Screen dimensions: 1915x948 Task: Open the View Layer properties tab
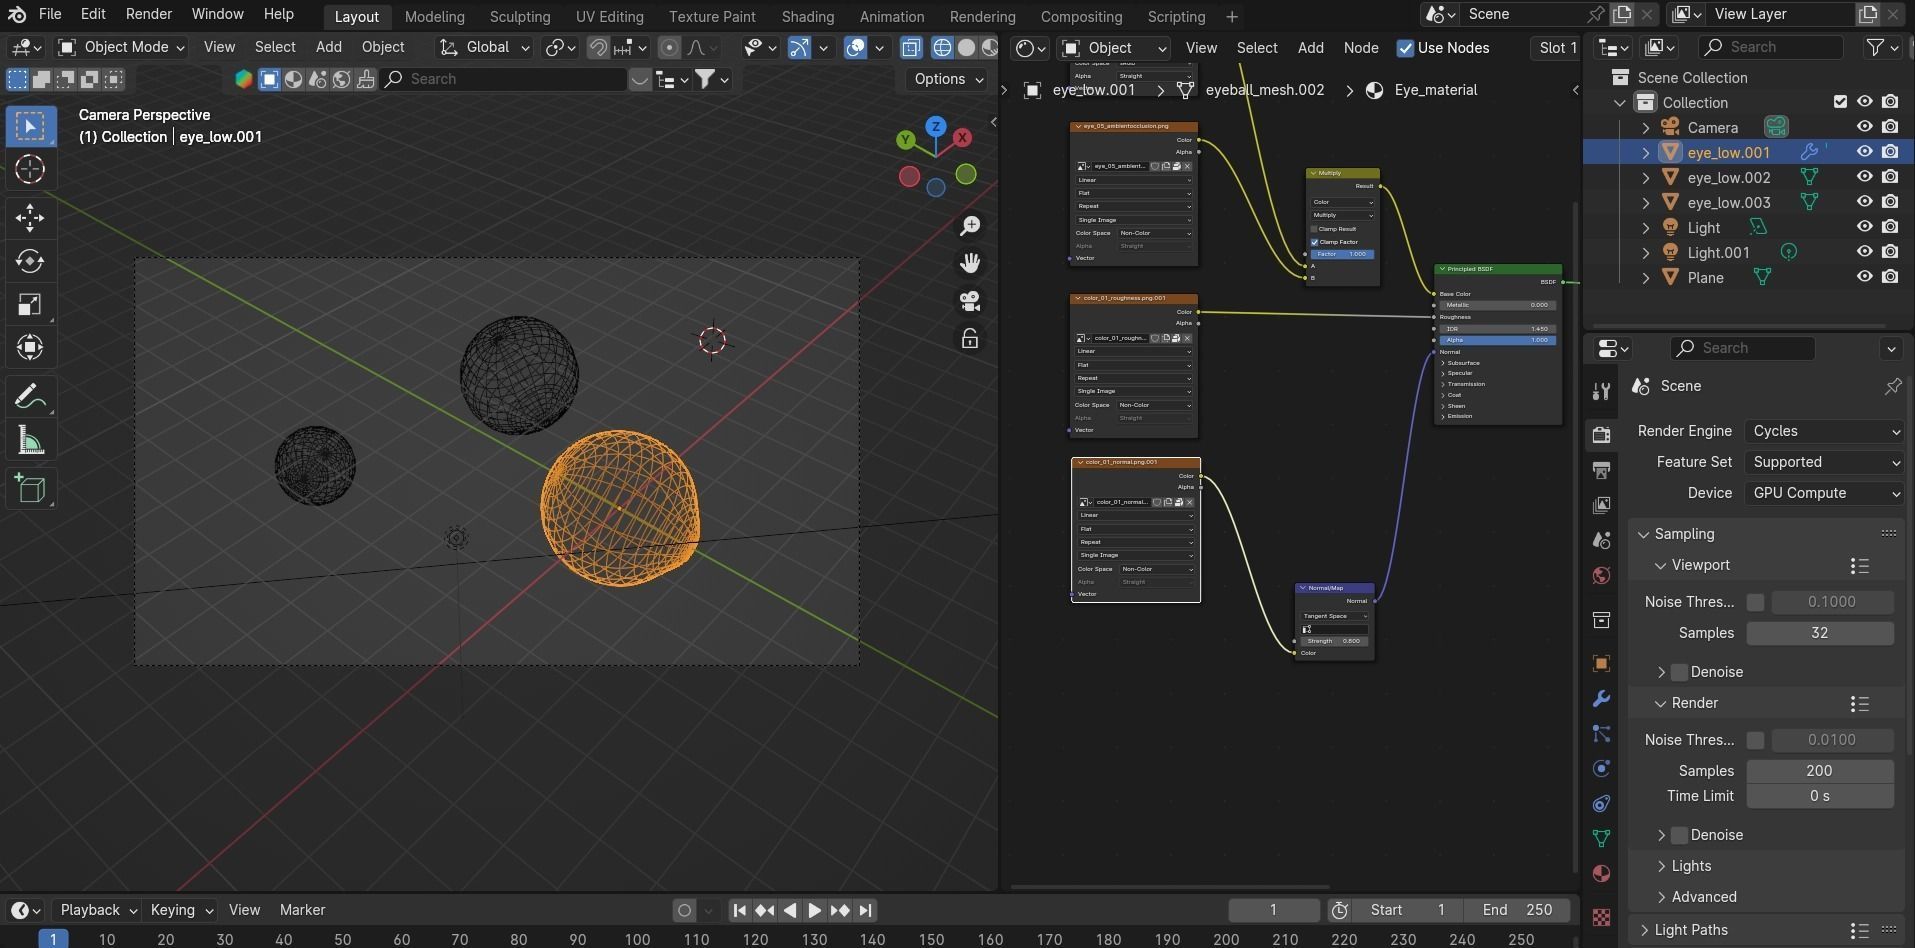coord(1601,505)
